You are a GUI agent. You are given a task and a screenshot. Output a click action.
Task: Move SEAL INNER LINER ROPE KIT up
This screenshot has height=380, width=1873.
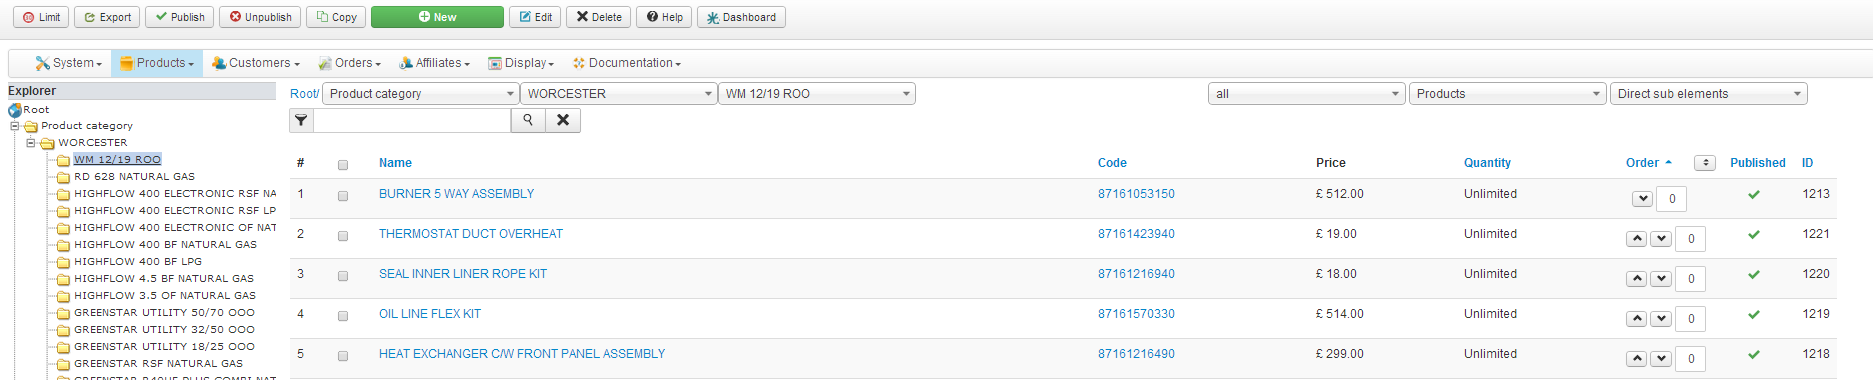tap(1637, 279)
